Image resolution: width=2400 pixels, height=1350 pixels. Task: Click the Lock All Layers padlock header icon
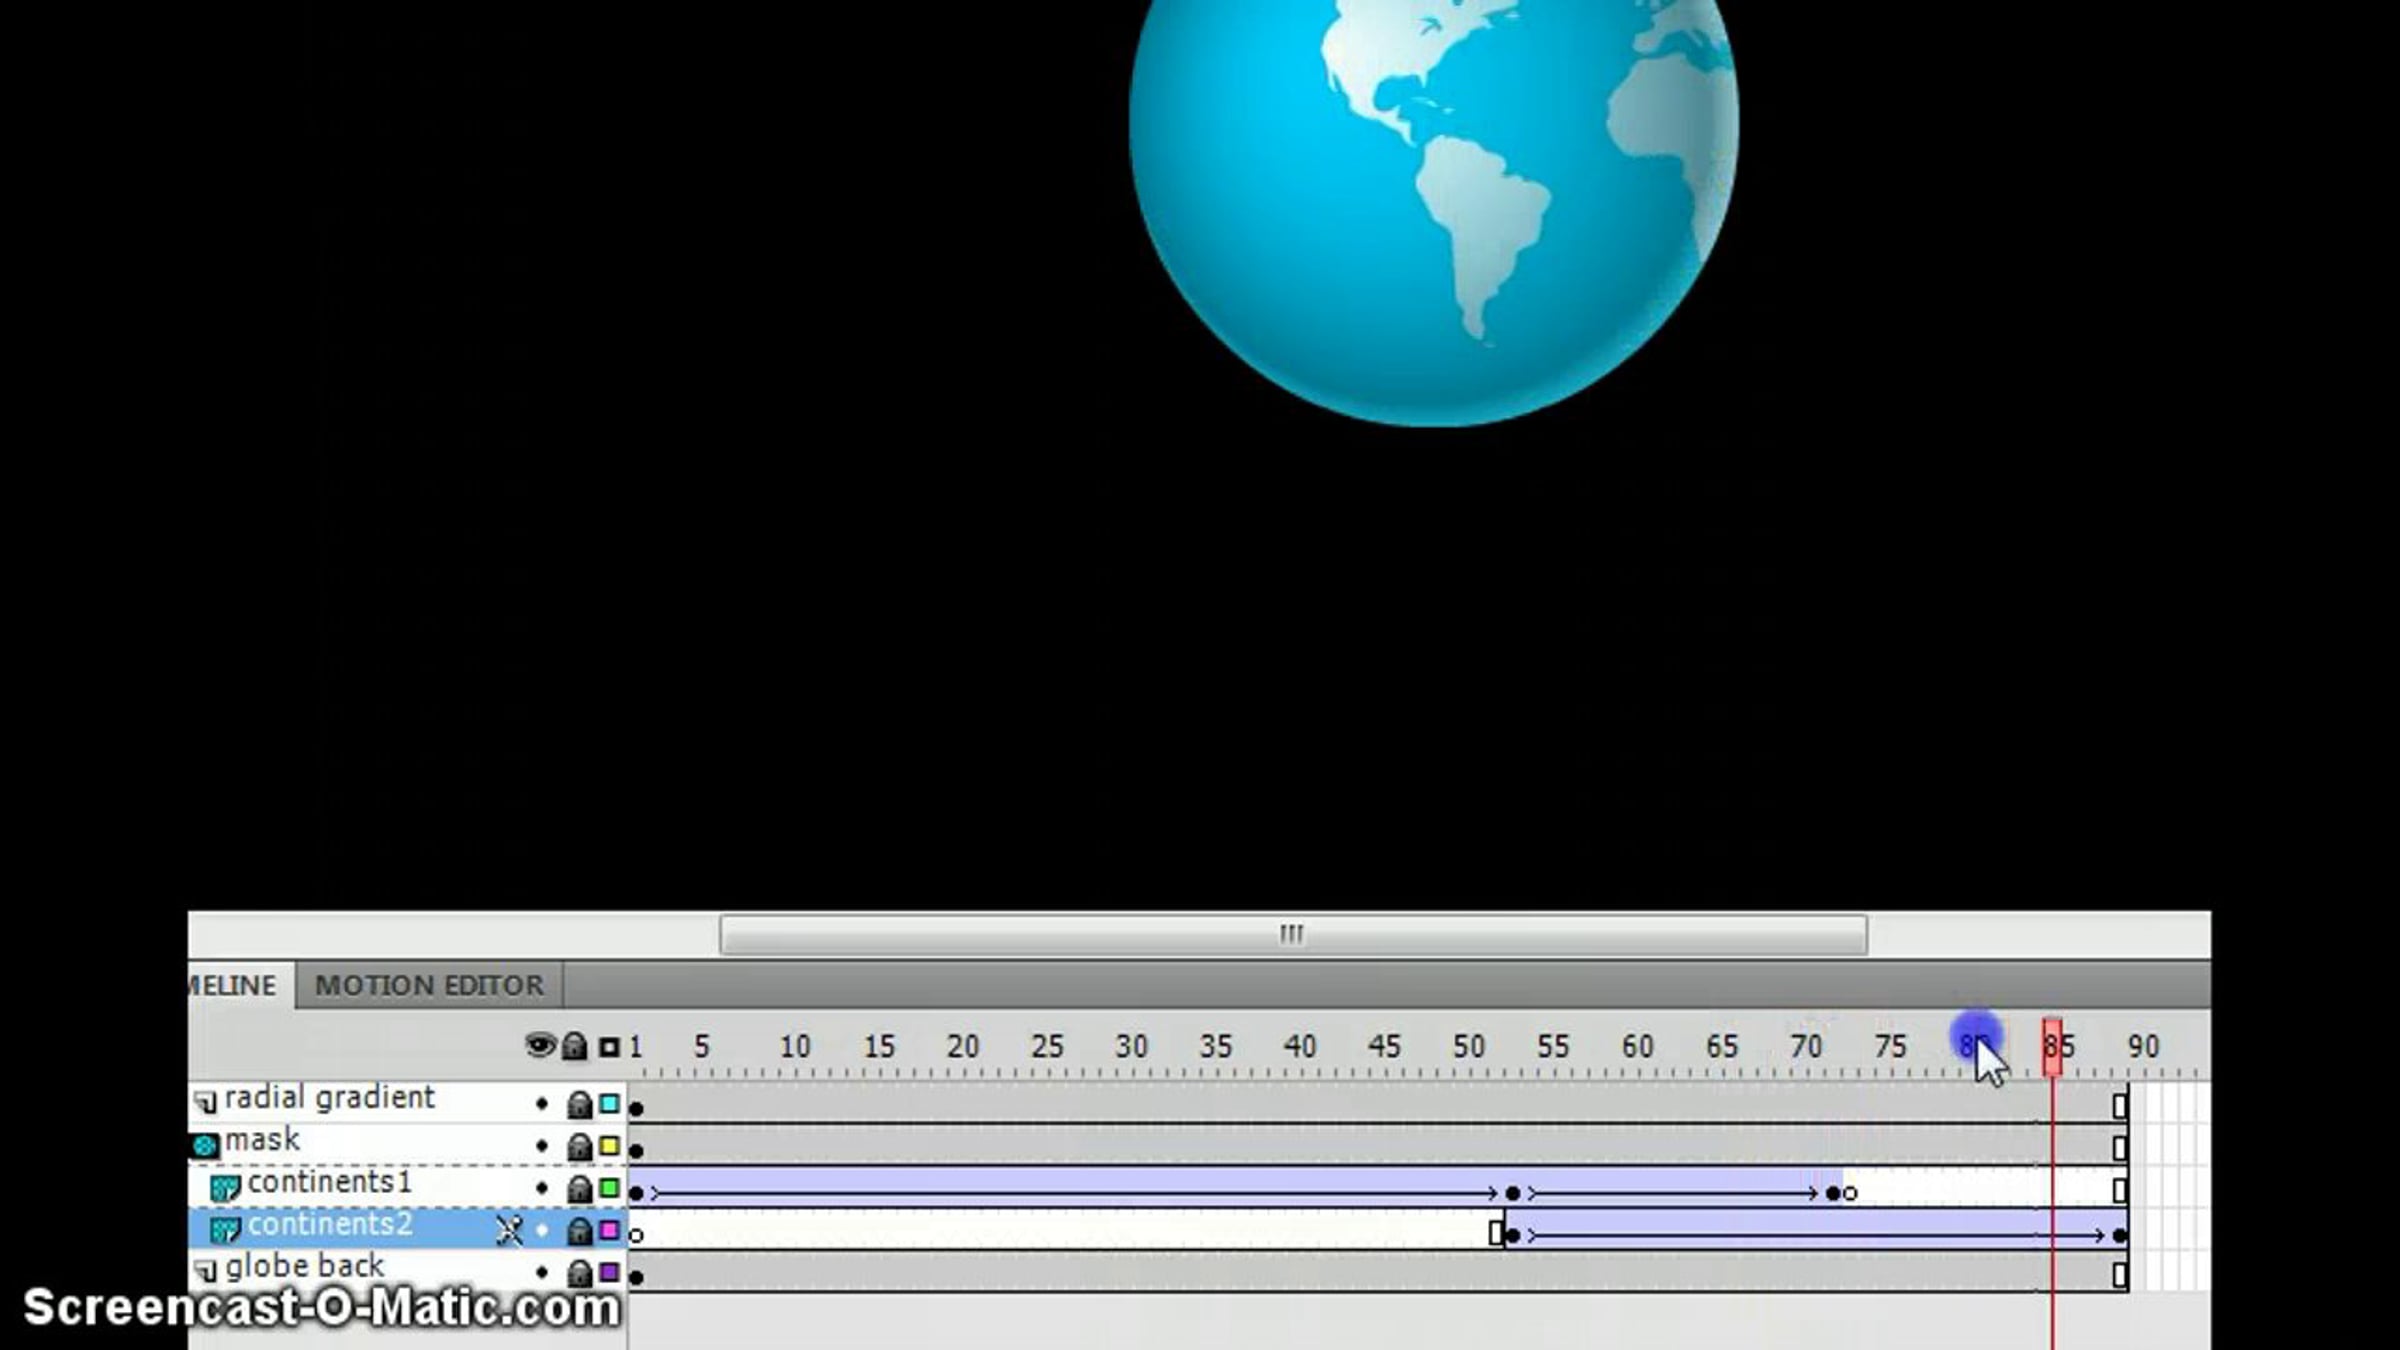click(x=574, y=1047)
